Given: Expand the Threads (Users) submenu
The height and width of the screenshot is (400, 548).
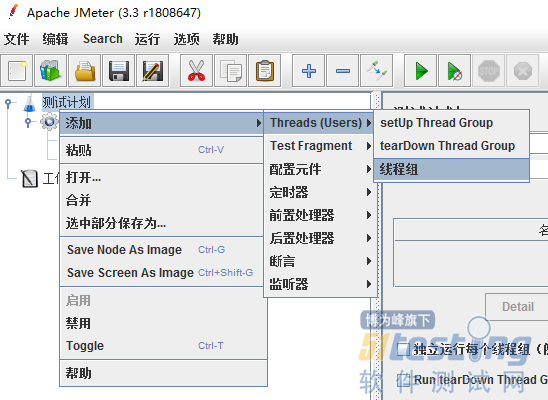Looking at the screenshot, I should (x=319, y=123).
